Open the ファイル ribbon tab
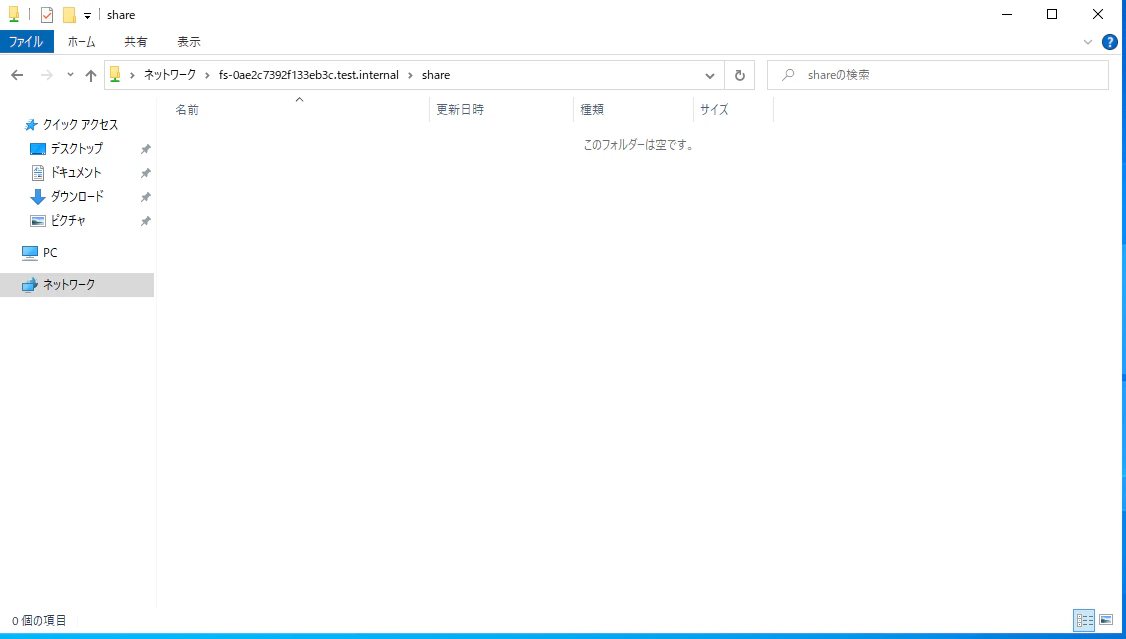Image resolution: width=1126 pixels, height=639 pixels. pyautogui.click(x=27, y=42)
